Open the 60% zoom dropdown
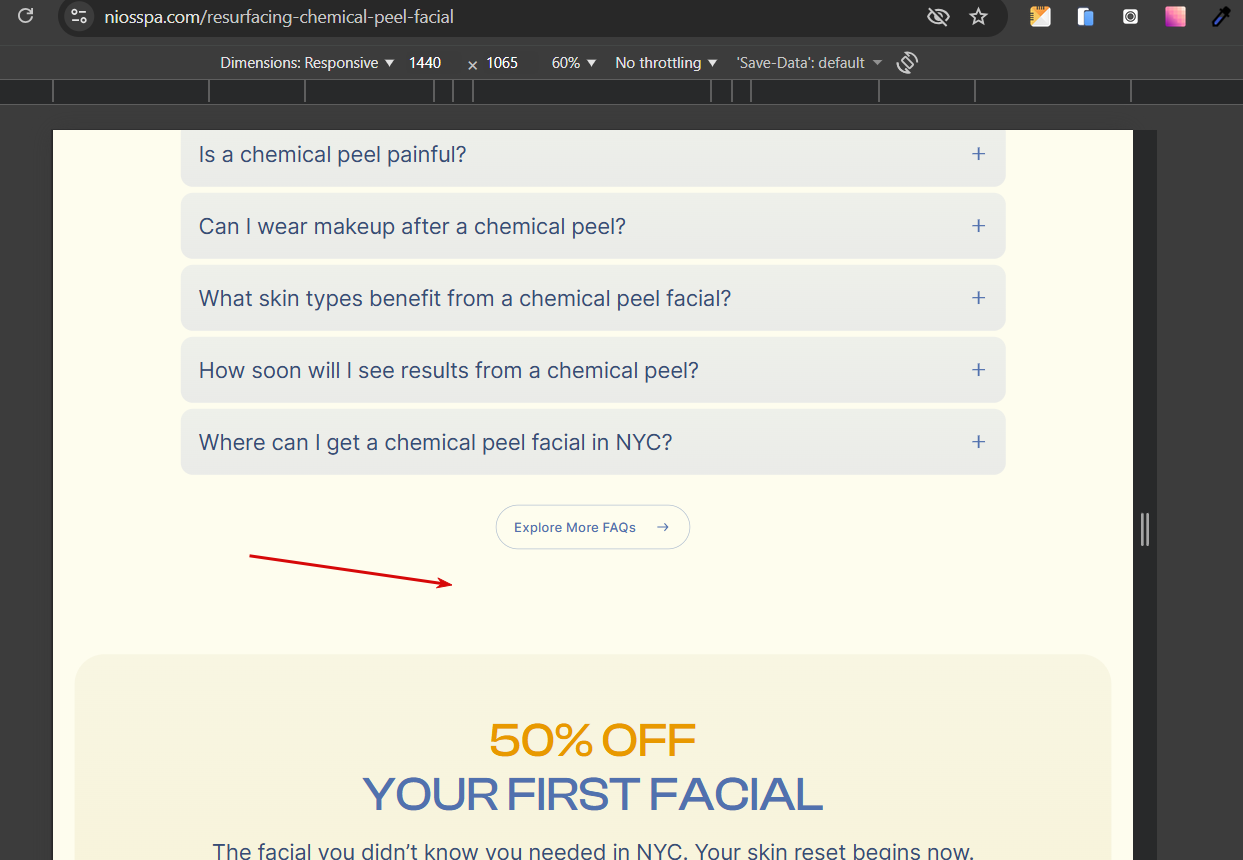Image resolution: width=1243 pixels, height=860 pixels. [x=573, y=63]
